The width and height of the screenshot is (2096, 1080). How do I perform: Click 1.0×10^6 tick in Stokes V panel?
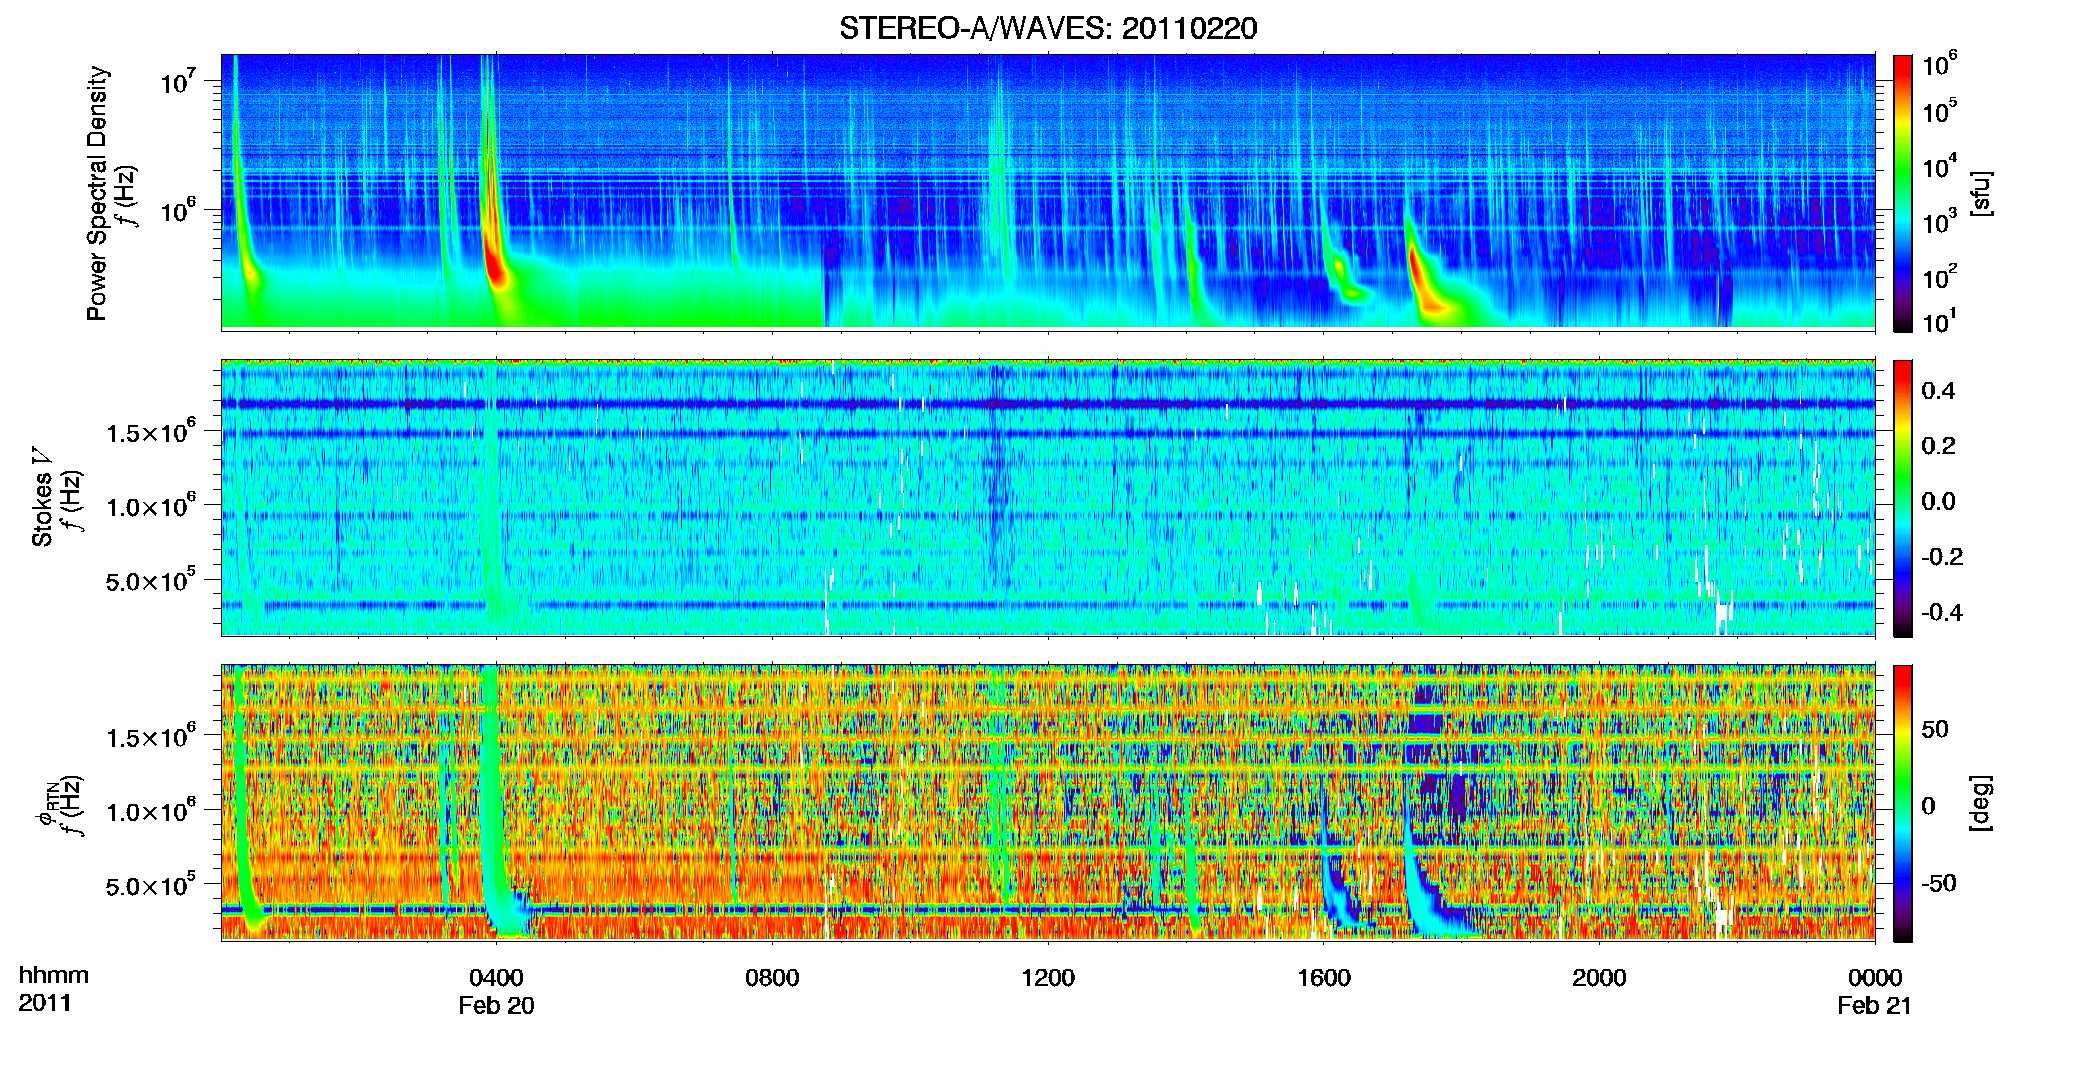(x=151, y=505)
